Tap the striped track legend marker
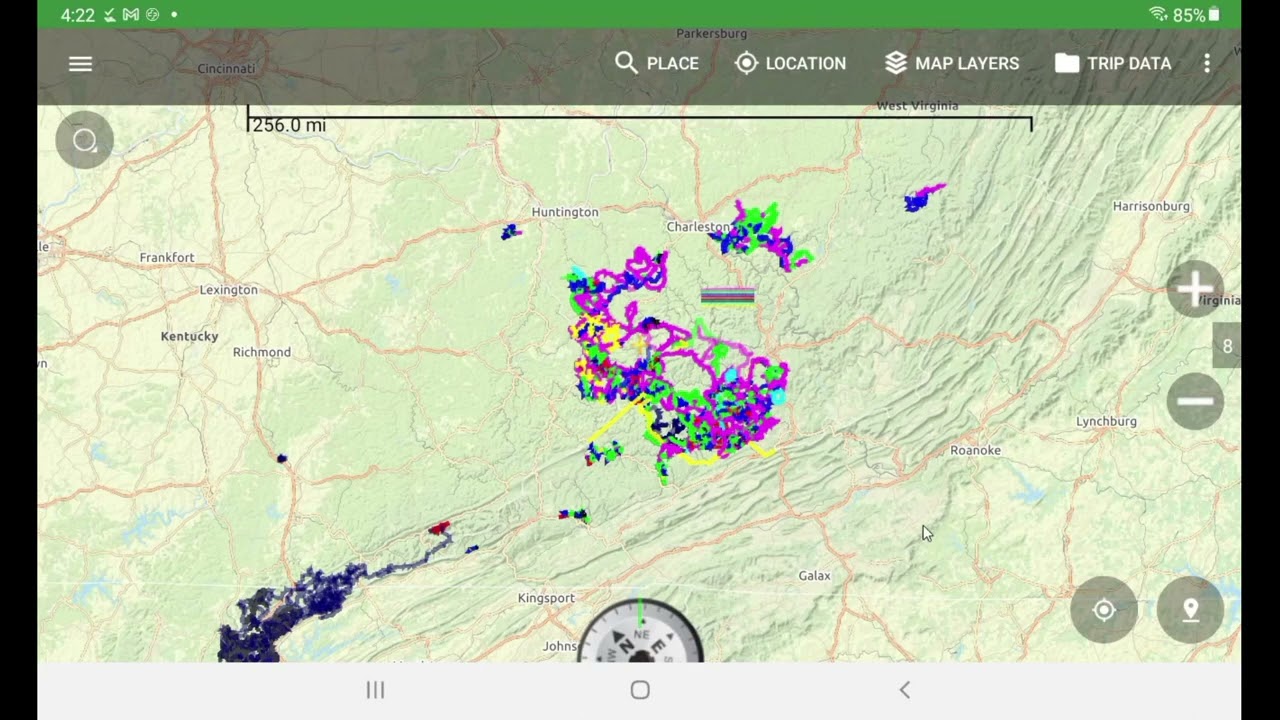This screenshot has width=1280, height=720. [728, 294]
